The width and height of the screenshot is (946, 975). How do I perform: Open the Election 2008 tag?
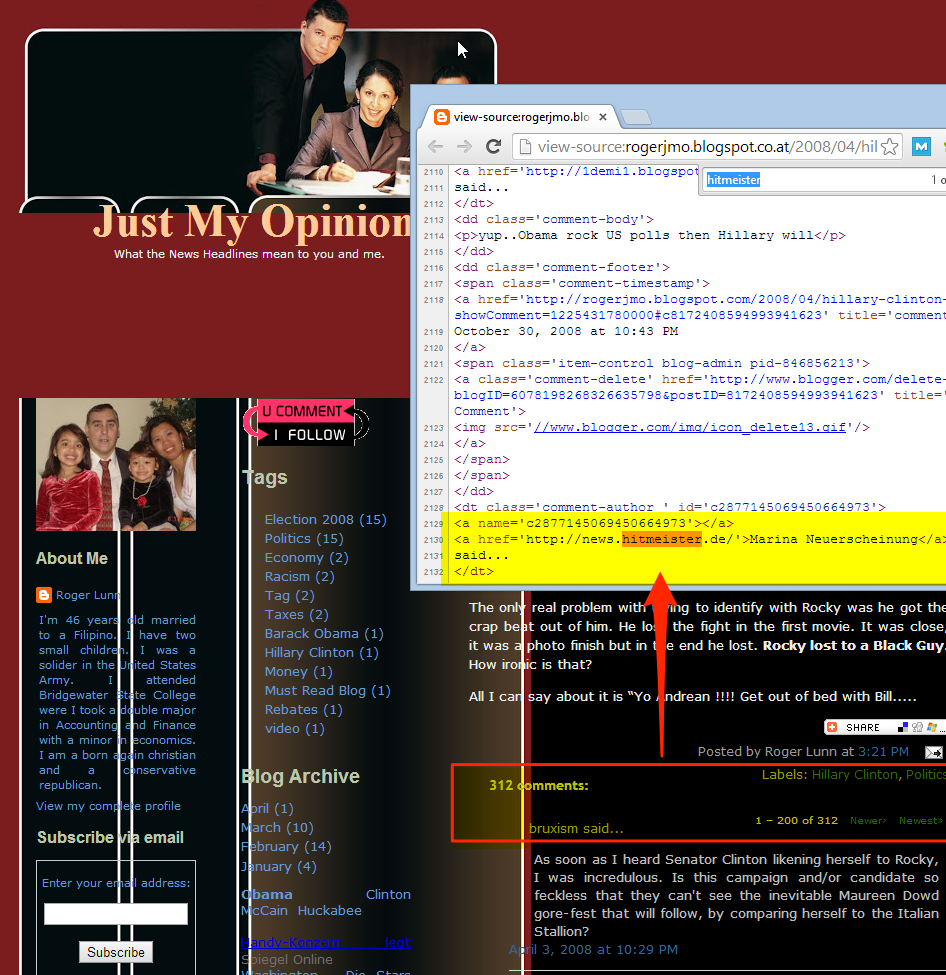point(325,519)
